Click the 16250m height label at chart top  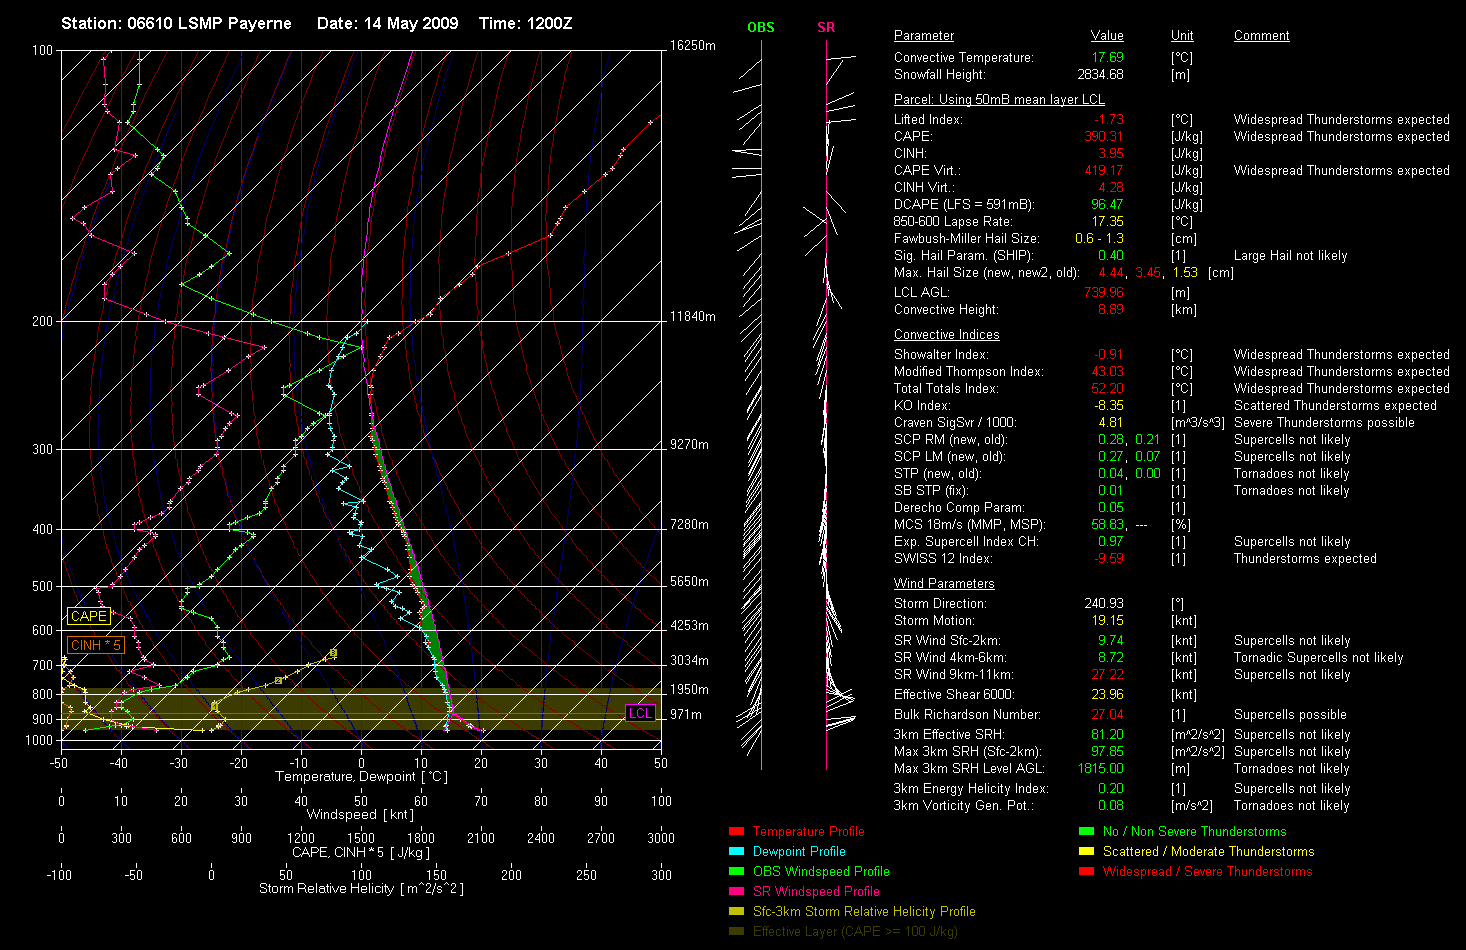692,46
